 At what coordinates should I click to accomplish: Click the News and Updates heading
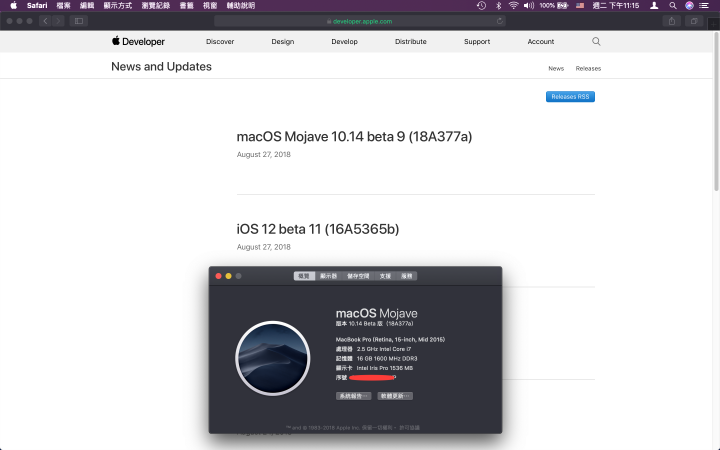[x=161, y=67]
